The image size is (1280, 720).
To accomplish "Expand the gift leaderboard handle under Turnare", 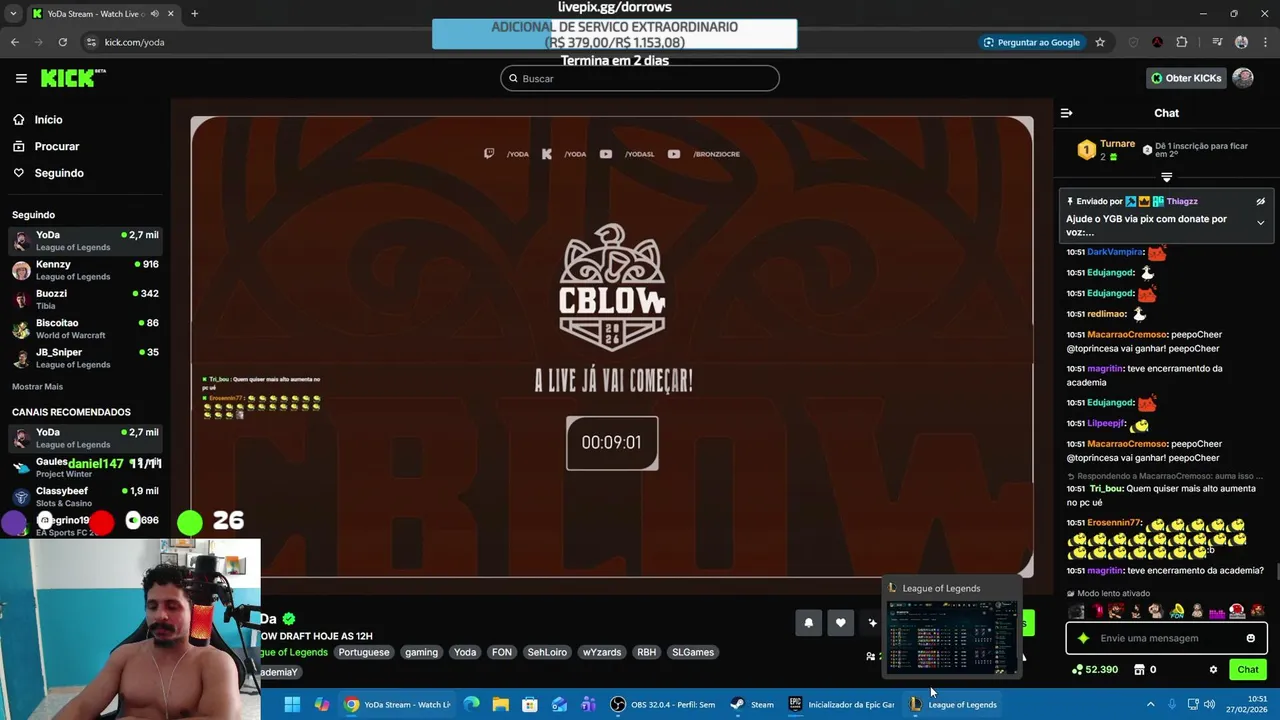I will tap(1166, 177).
